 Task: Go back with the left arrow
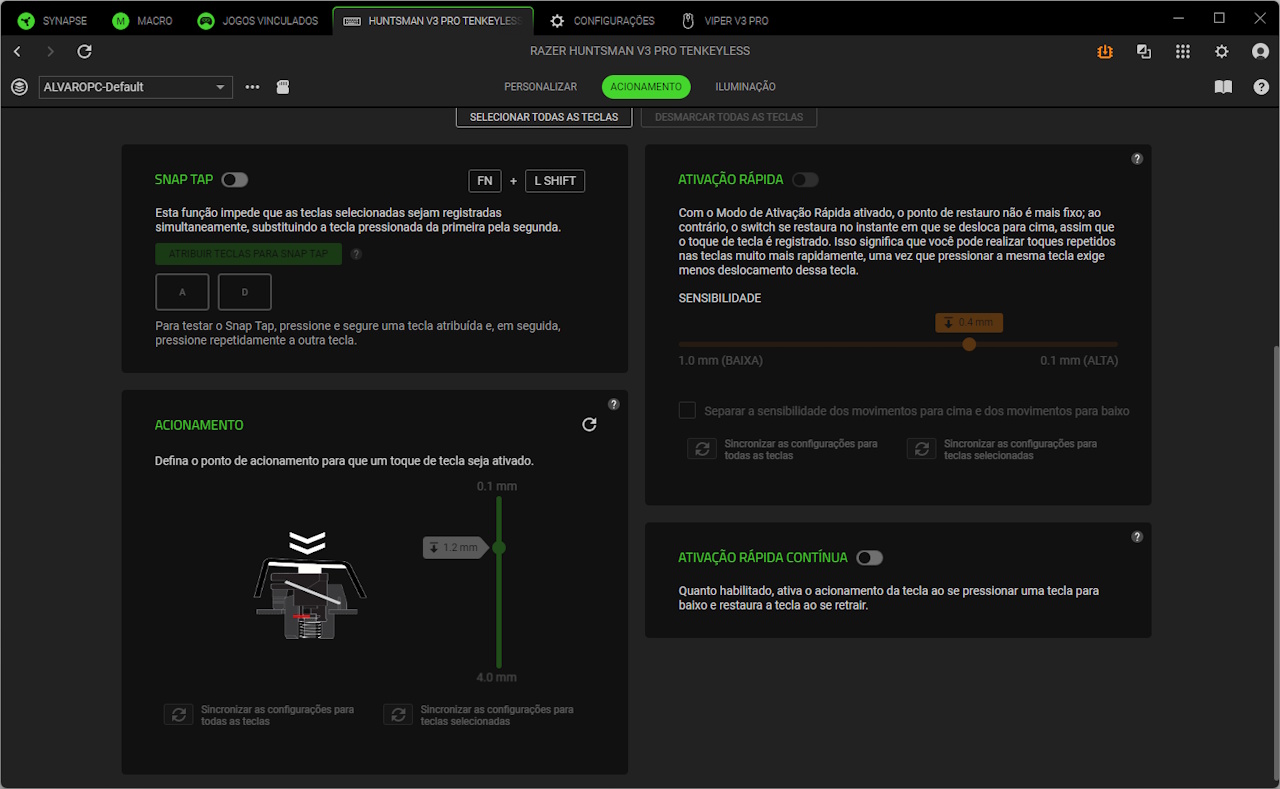click(17, 51)
